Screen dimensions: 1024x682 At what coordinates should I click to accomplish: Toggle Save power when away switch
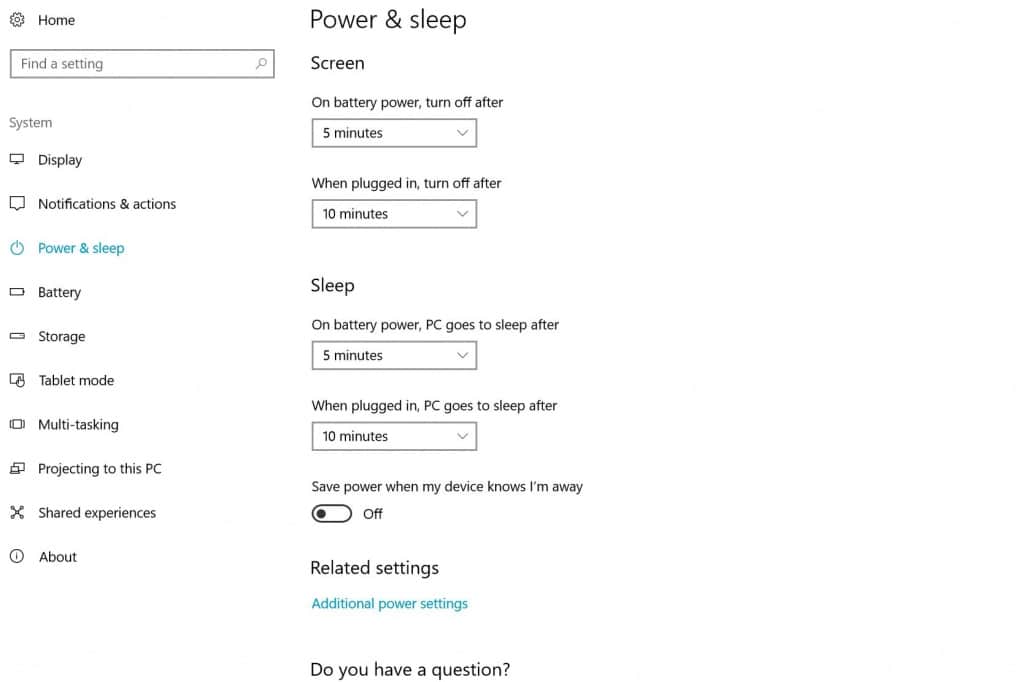pos(332,514)
